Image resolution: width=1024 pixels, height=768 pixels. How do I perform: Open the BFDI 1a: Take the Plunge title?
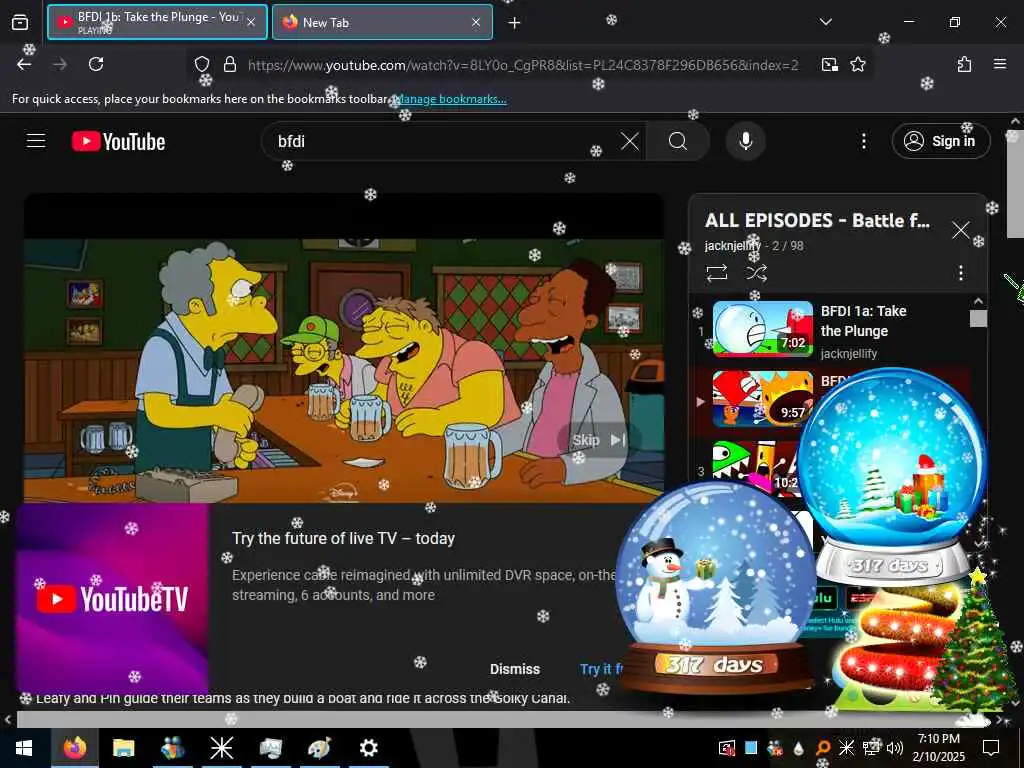[863, 321]
